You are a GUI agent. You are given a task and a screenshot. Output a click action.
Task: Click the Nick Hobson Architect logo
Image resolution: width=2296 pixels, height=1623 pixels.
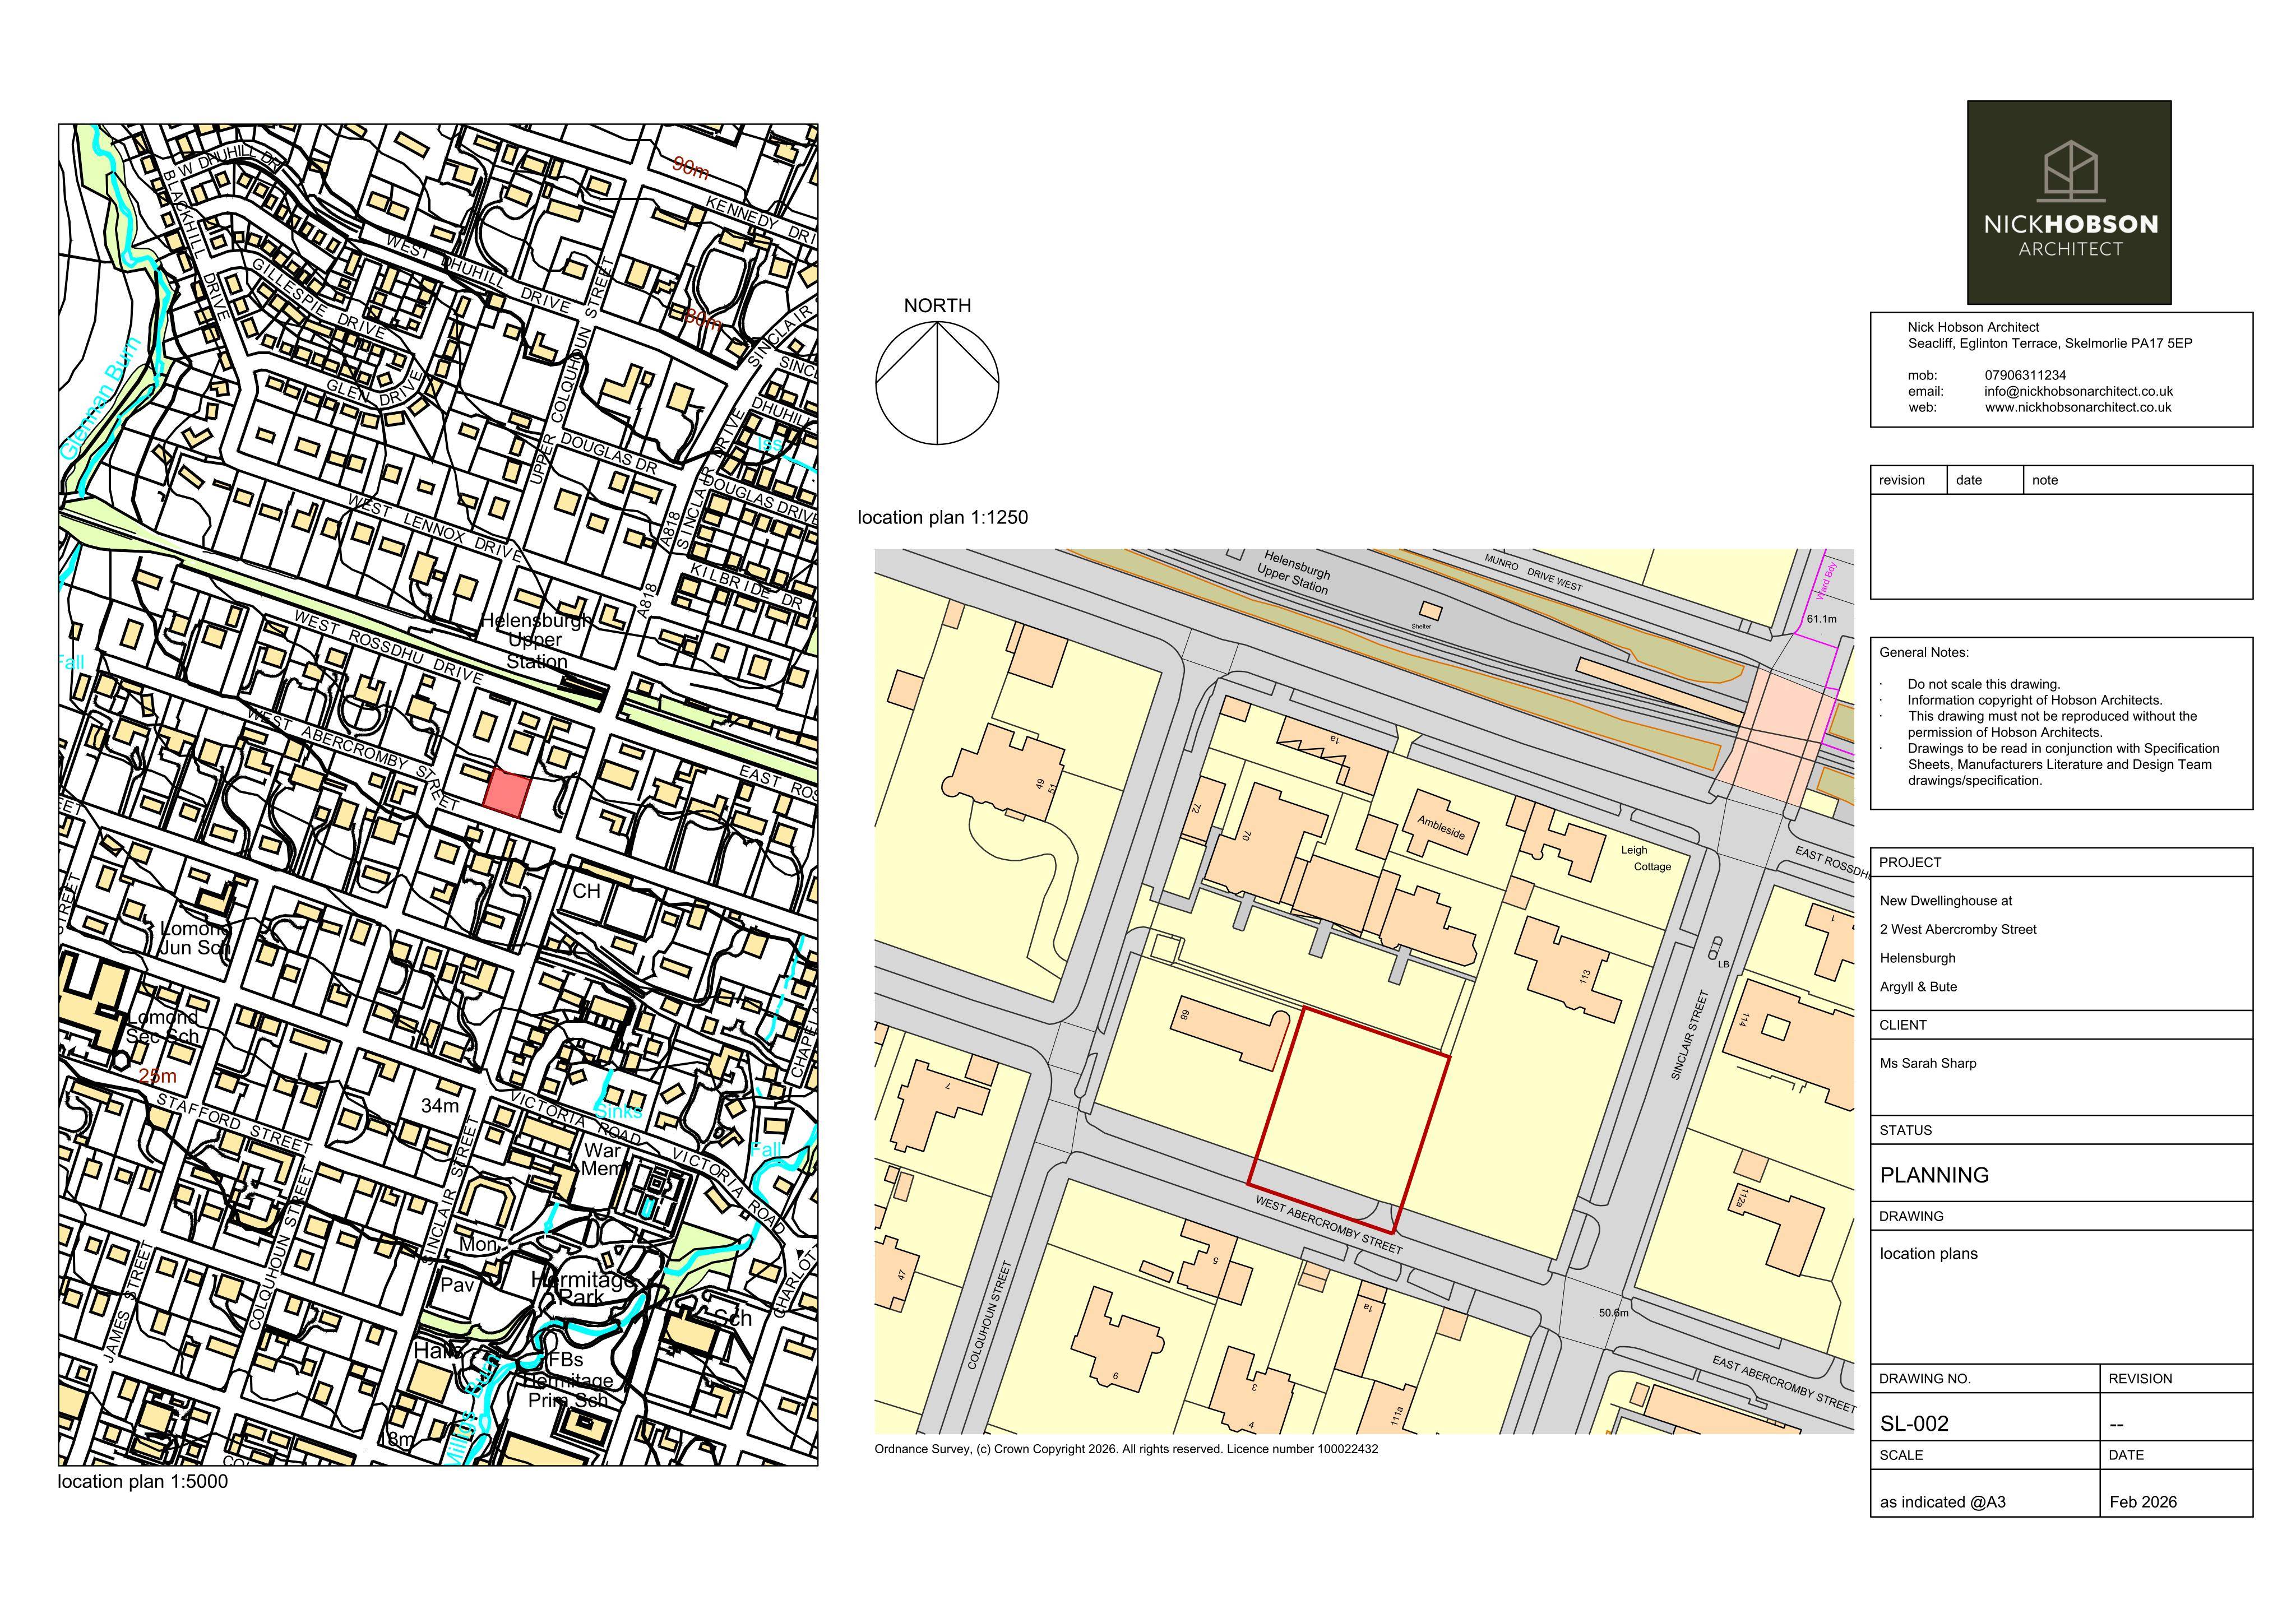pyautogui.click(x=2069, y=202)
